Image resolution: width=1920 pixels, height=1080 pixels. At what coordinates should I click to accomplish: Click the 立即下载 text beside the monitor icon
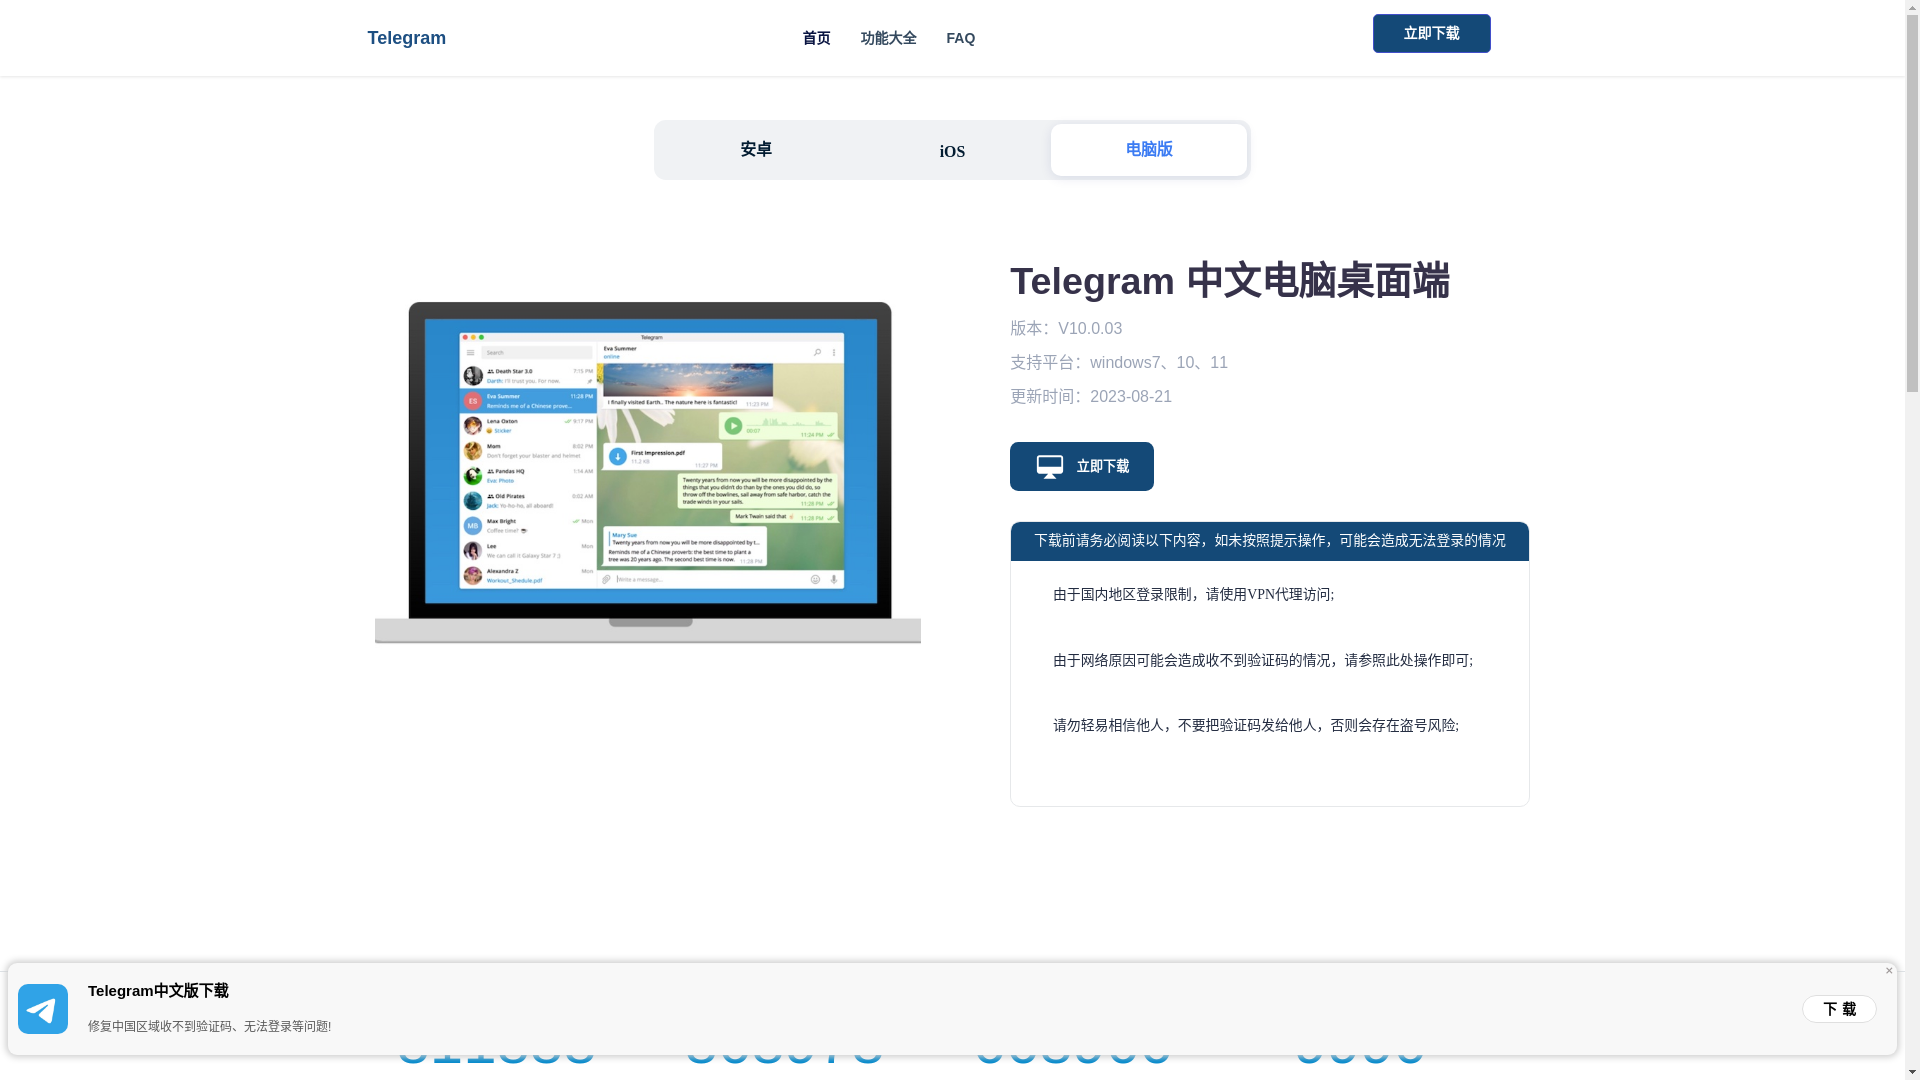click(1103, 467)
